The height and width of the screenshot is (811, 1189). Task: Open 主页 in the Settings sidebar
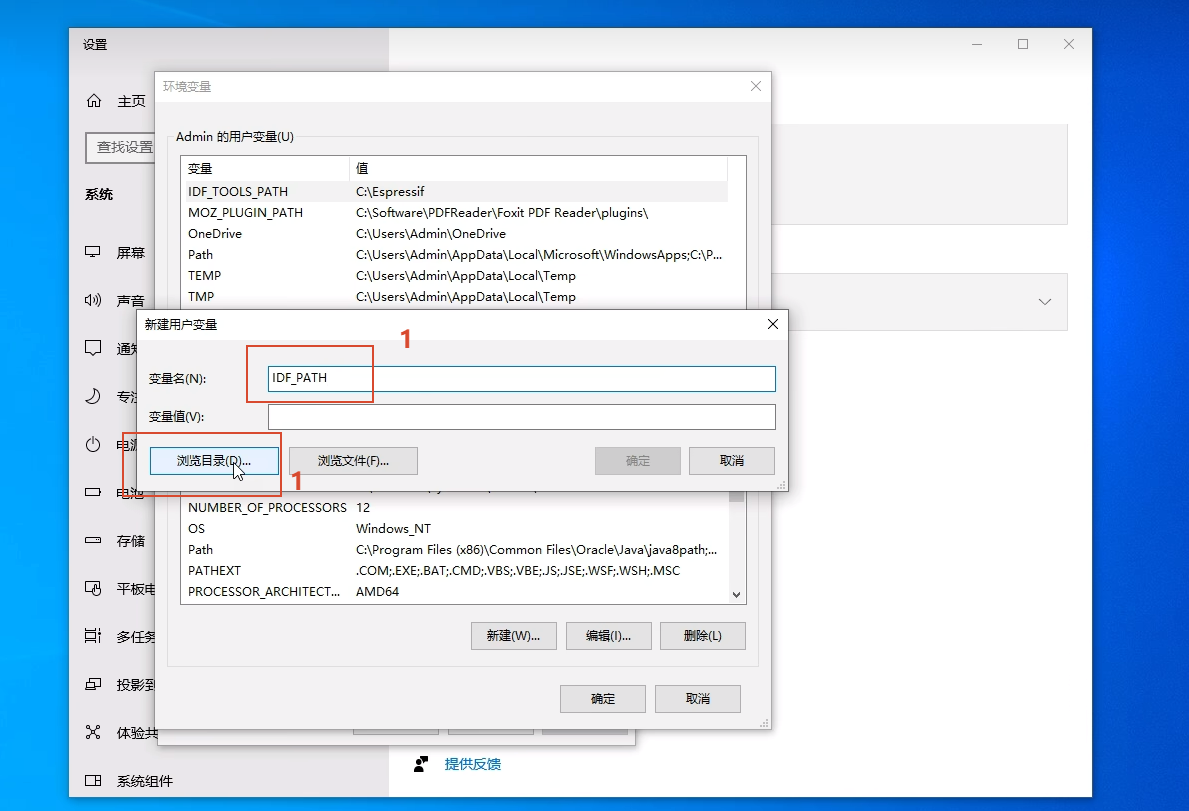131,101
